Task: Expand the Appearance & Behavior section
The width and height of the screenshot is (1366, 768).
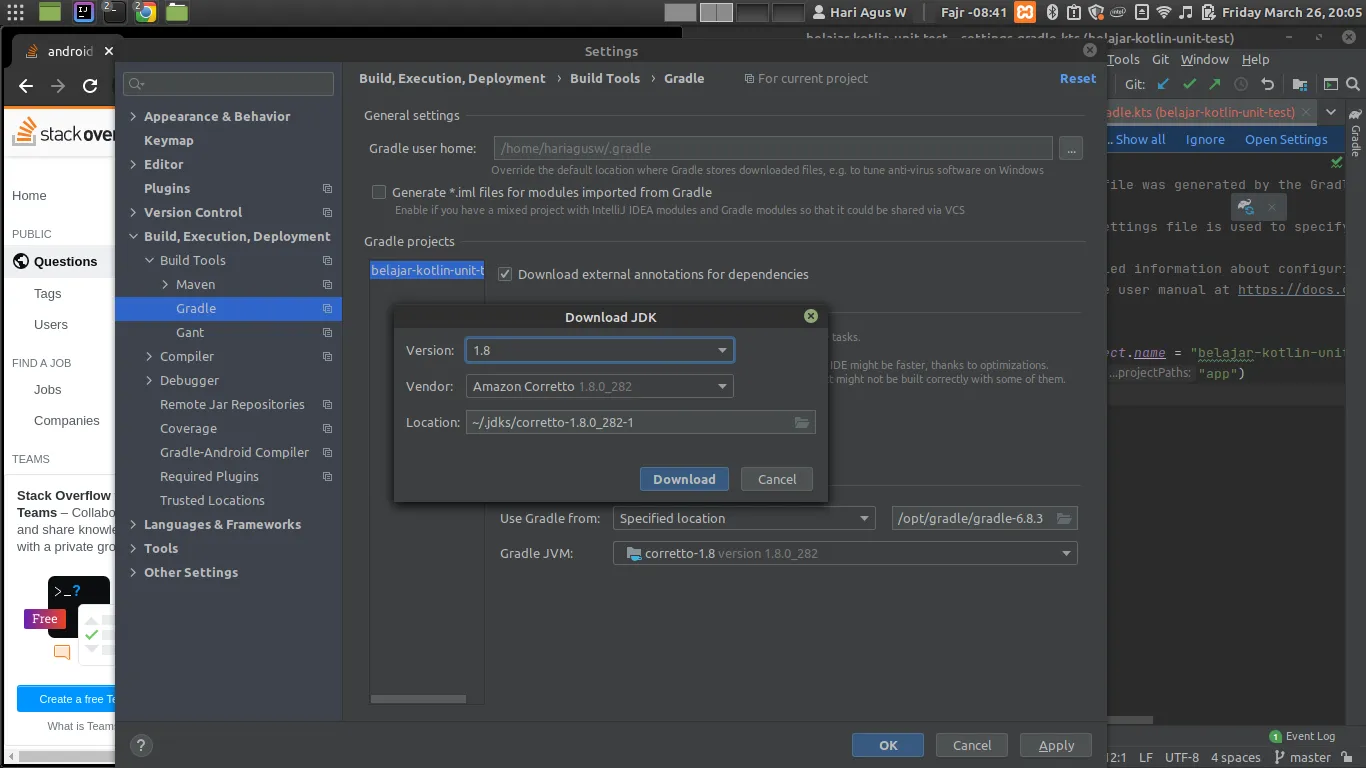Action: [133, 117]
